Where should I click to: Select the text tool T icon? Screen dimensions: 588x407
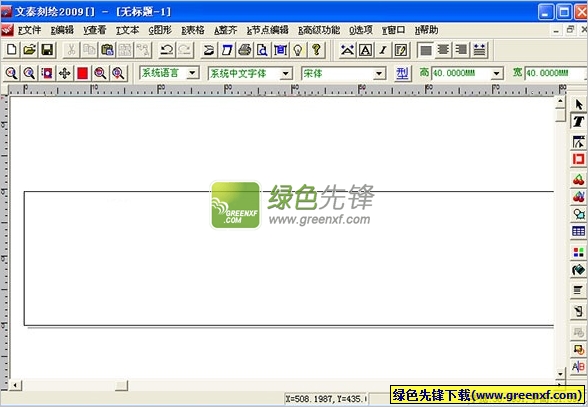pos(578,121)
